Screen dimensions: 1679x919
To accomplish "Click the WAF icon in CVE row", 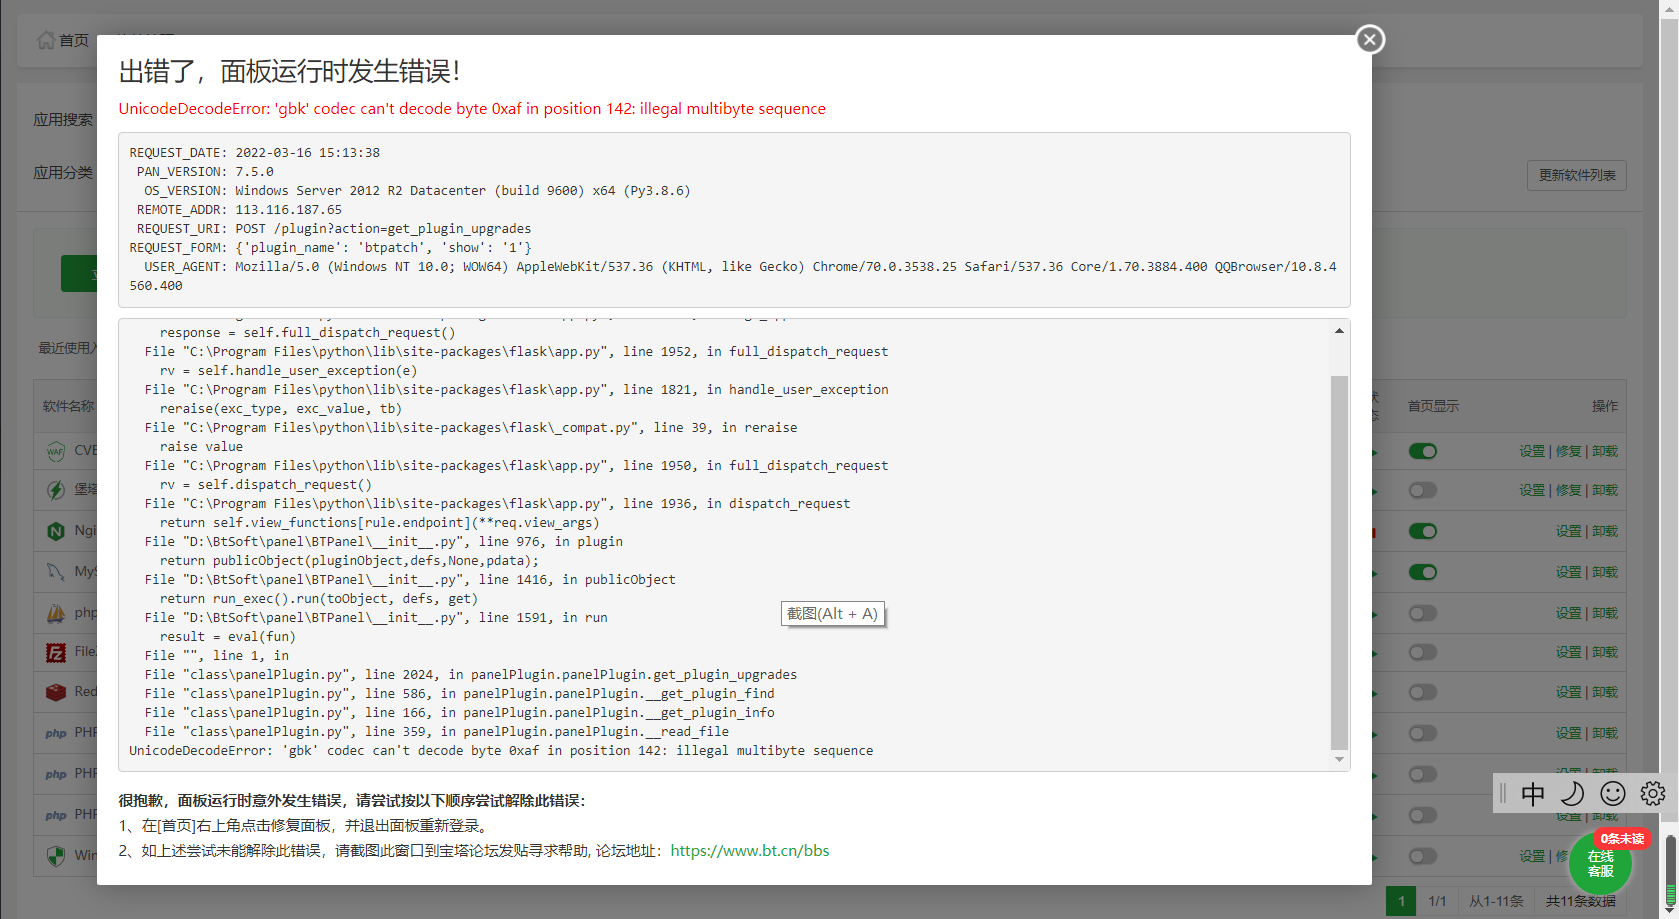I will (x=56, y=451).
